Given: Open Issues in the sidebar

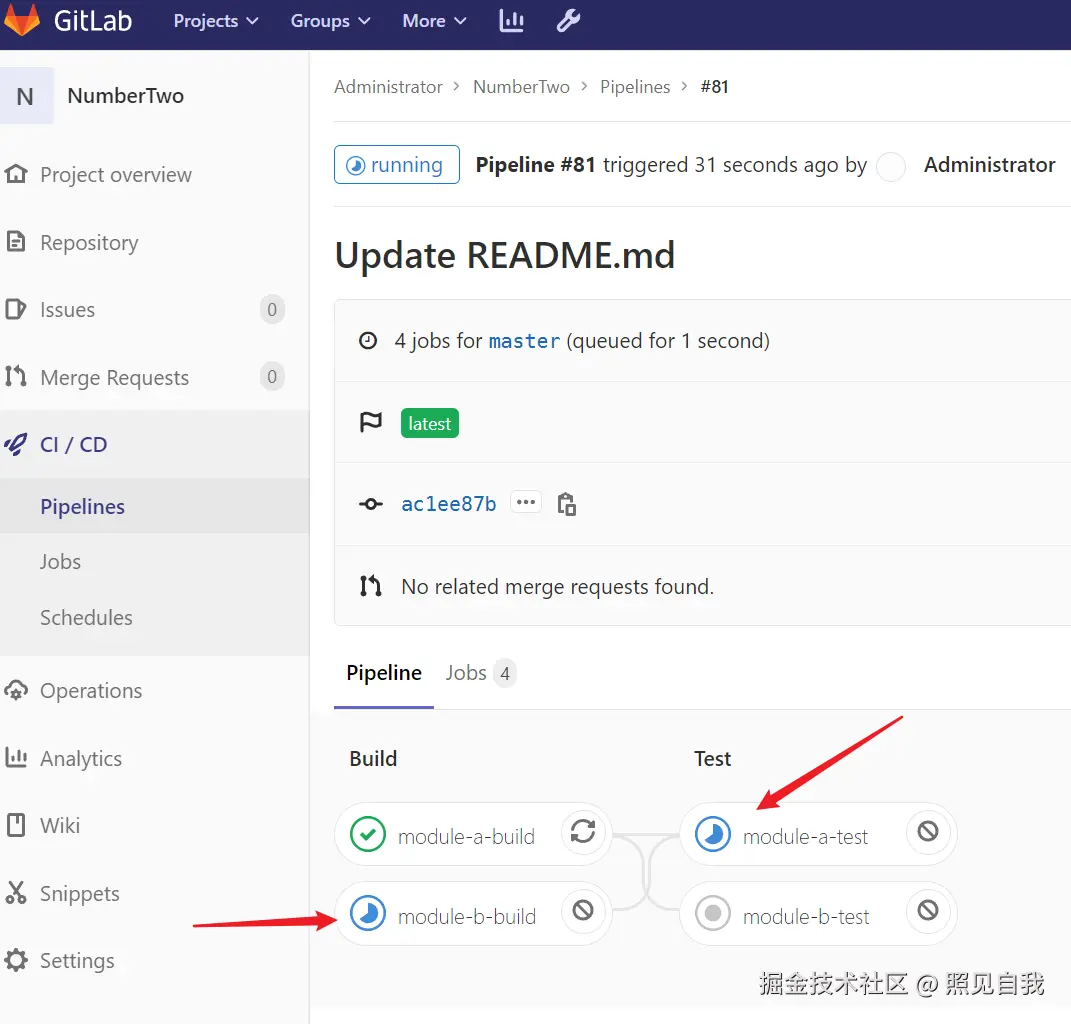Looking at the screenshot, I should pos(67,310).
